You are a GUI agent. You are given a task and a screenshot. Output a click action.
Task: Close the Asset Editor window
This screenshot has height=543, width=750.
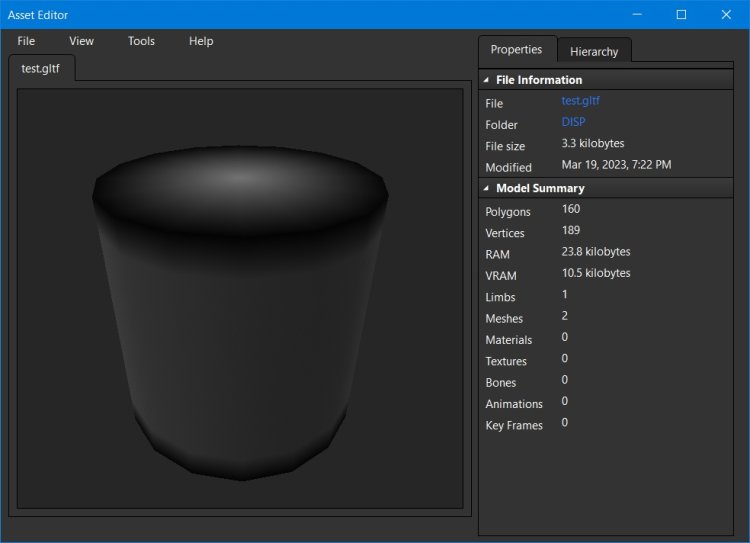point(726,15)
